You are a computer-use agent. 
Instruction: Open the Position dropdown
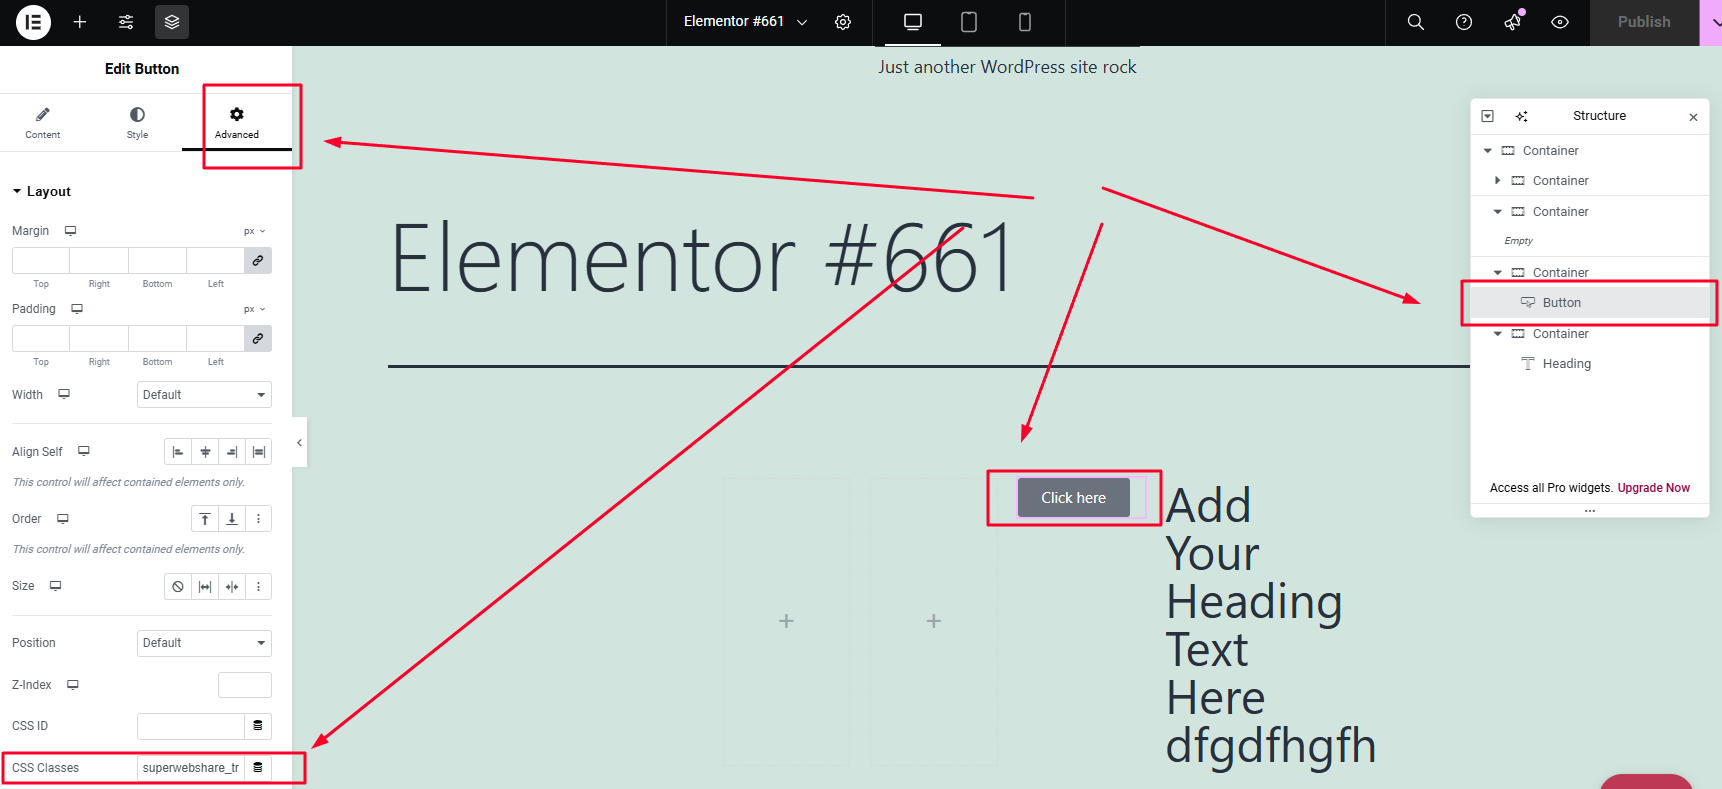click(204, 643)
